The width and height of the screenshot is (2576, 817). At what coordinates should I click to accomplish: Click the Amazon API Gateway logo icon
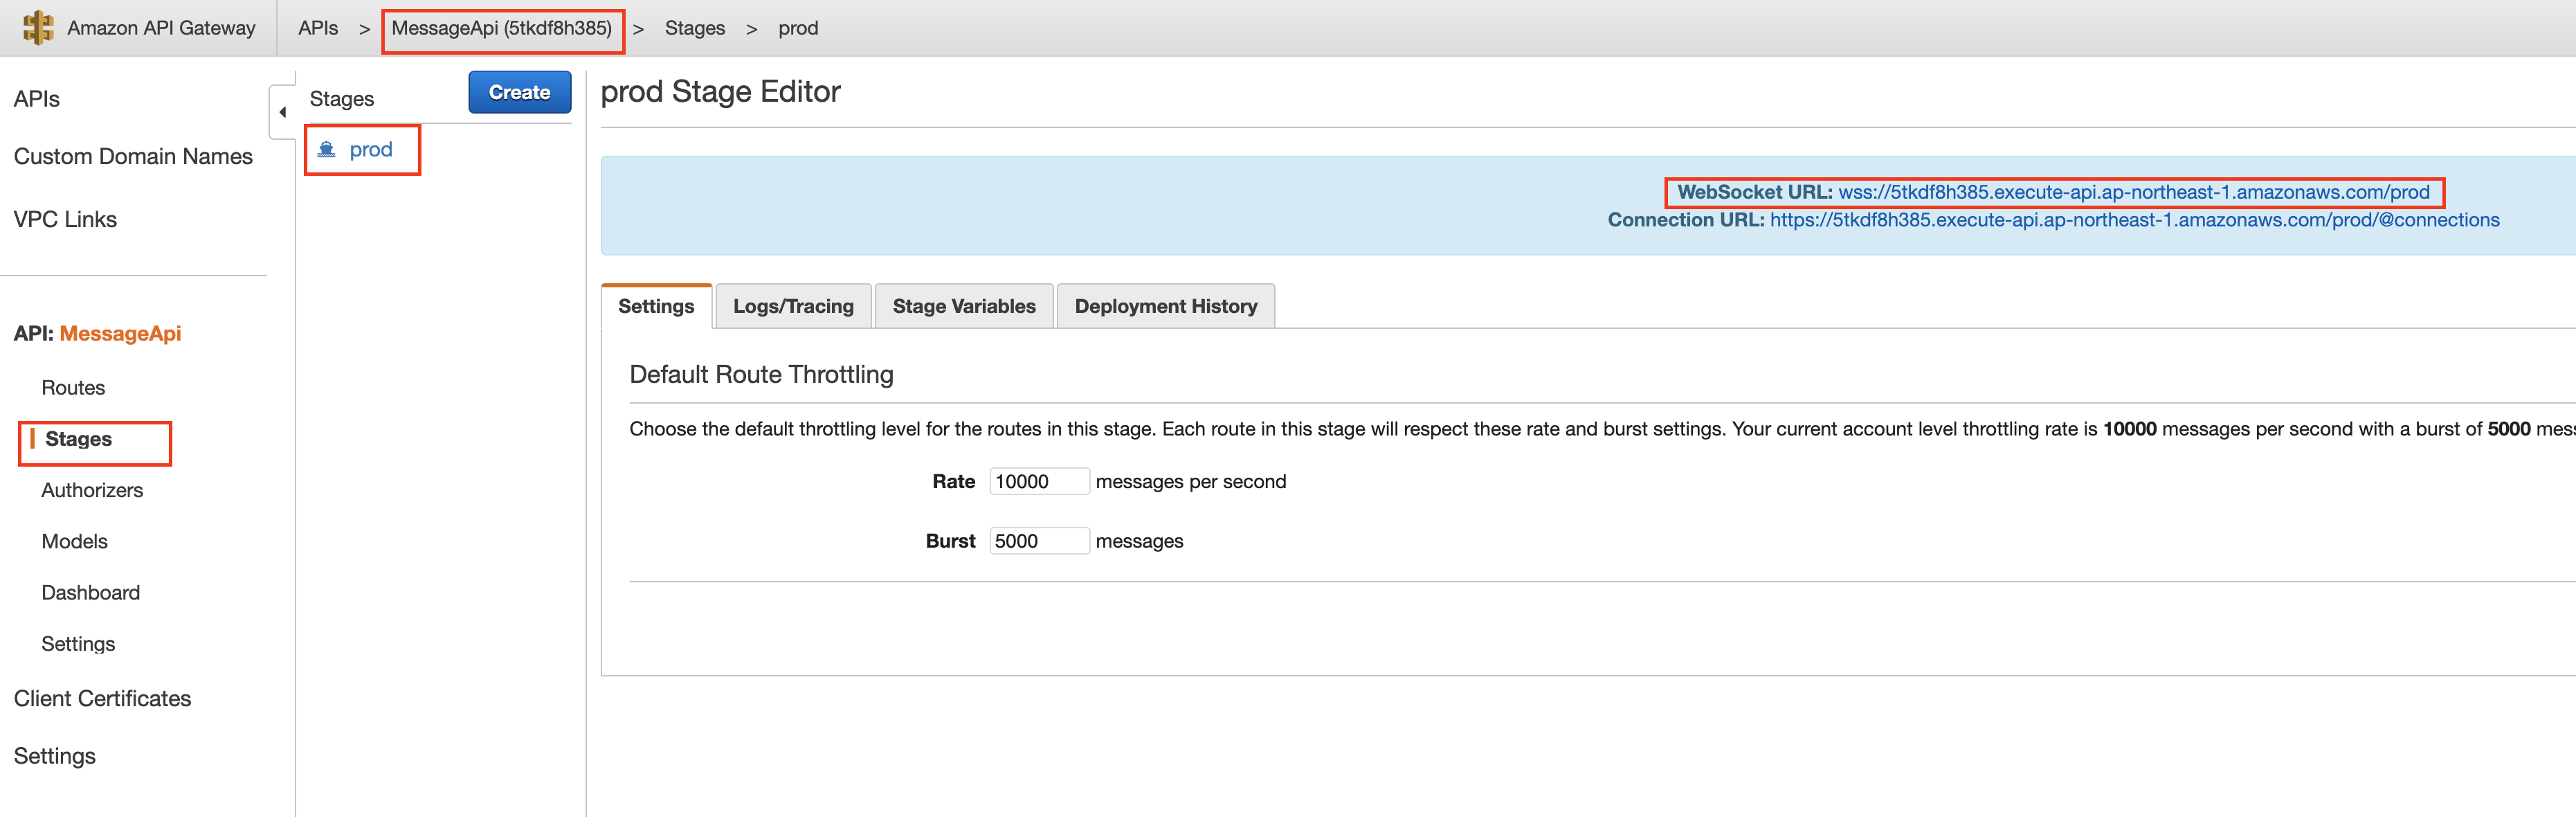coord(38,27)
